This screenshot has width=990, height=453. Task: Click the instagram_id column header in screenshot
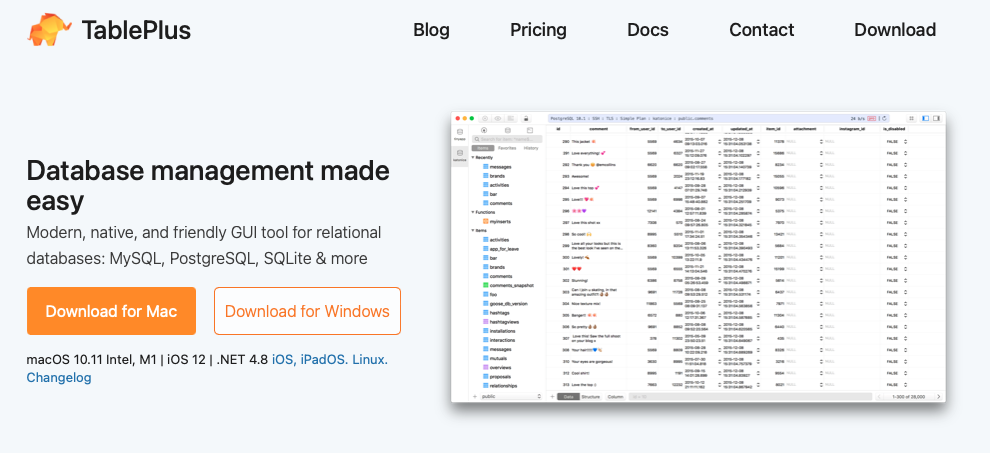852,129
